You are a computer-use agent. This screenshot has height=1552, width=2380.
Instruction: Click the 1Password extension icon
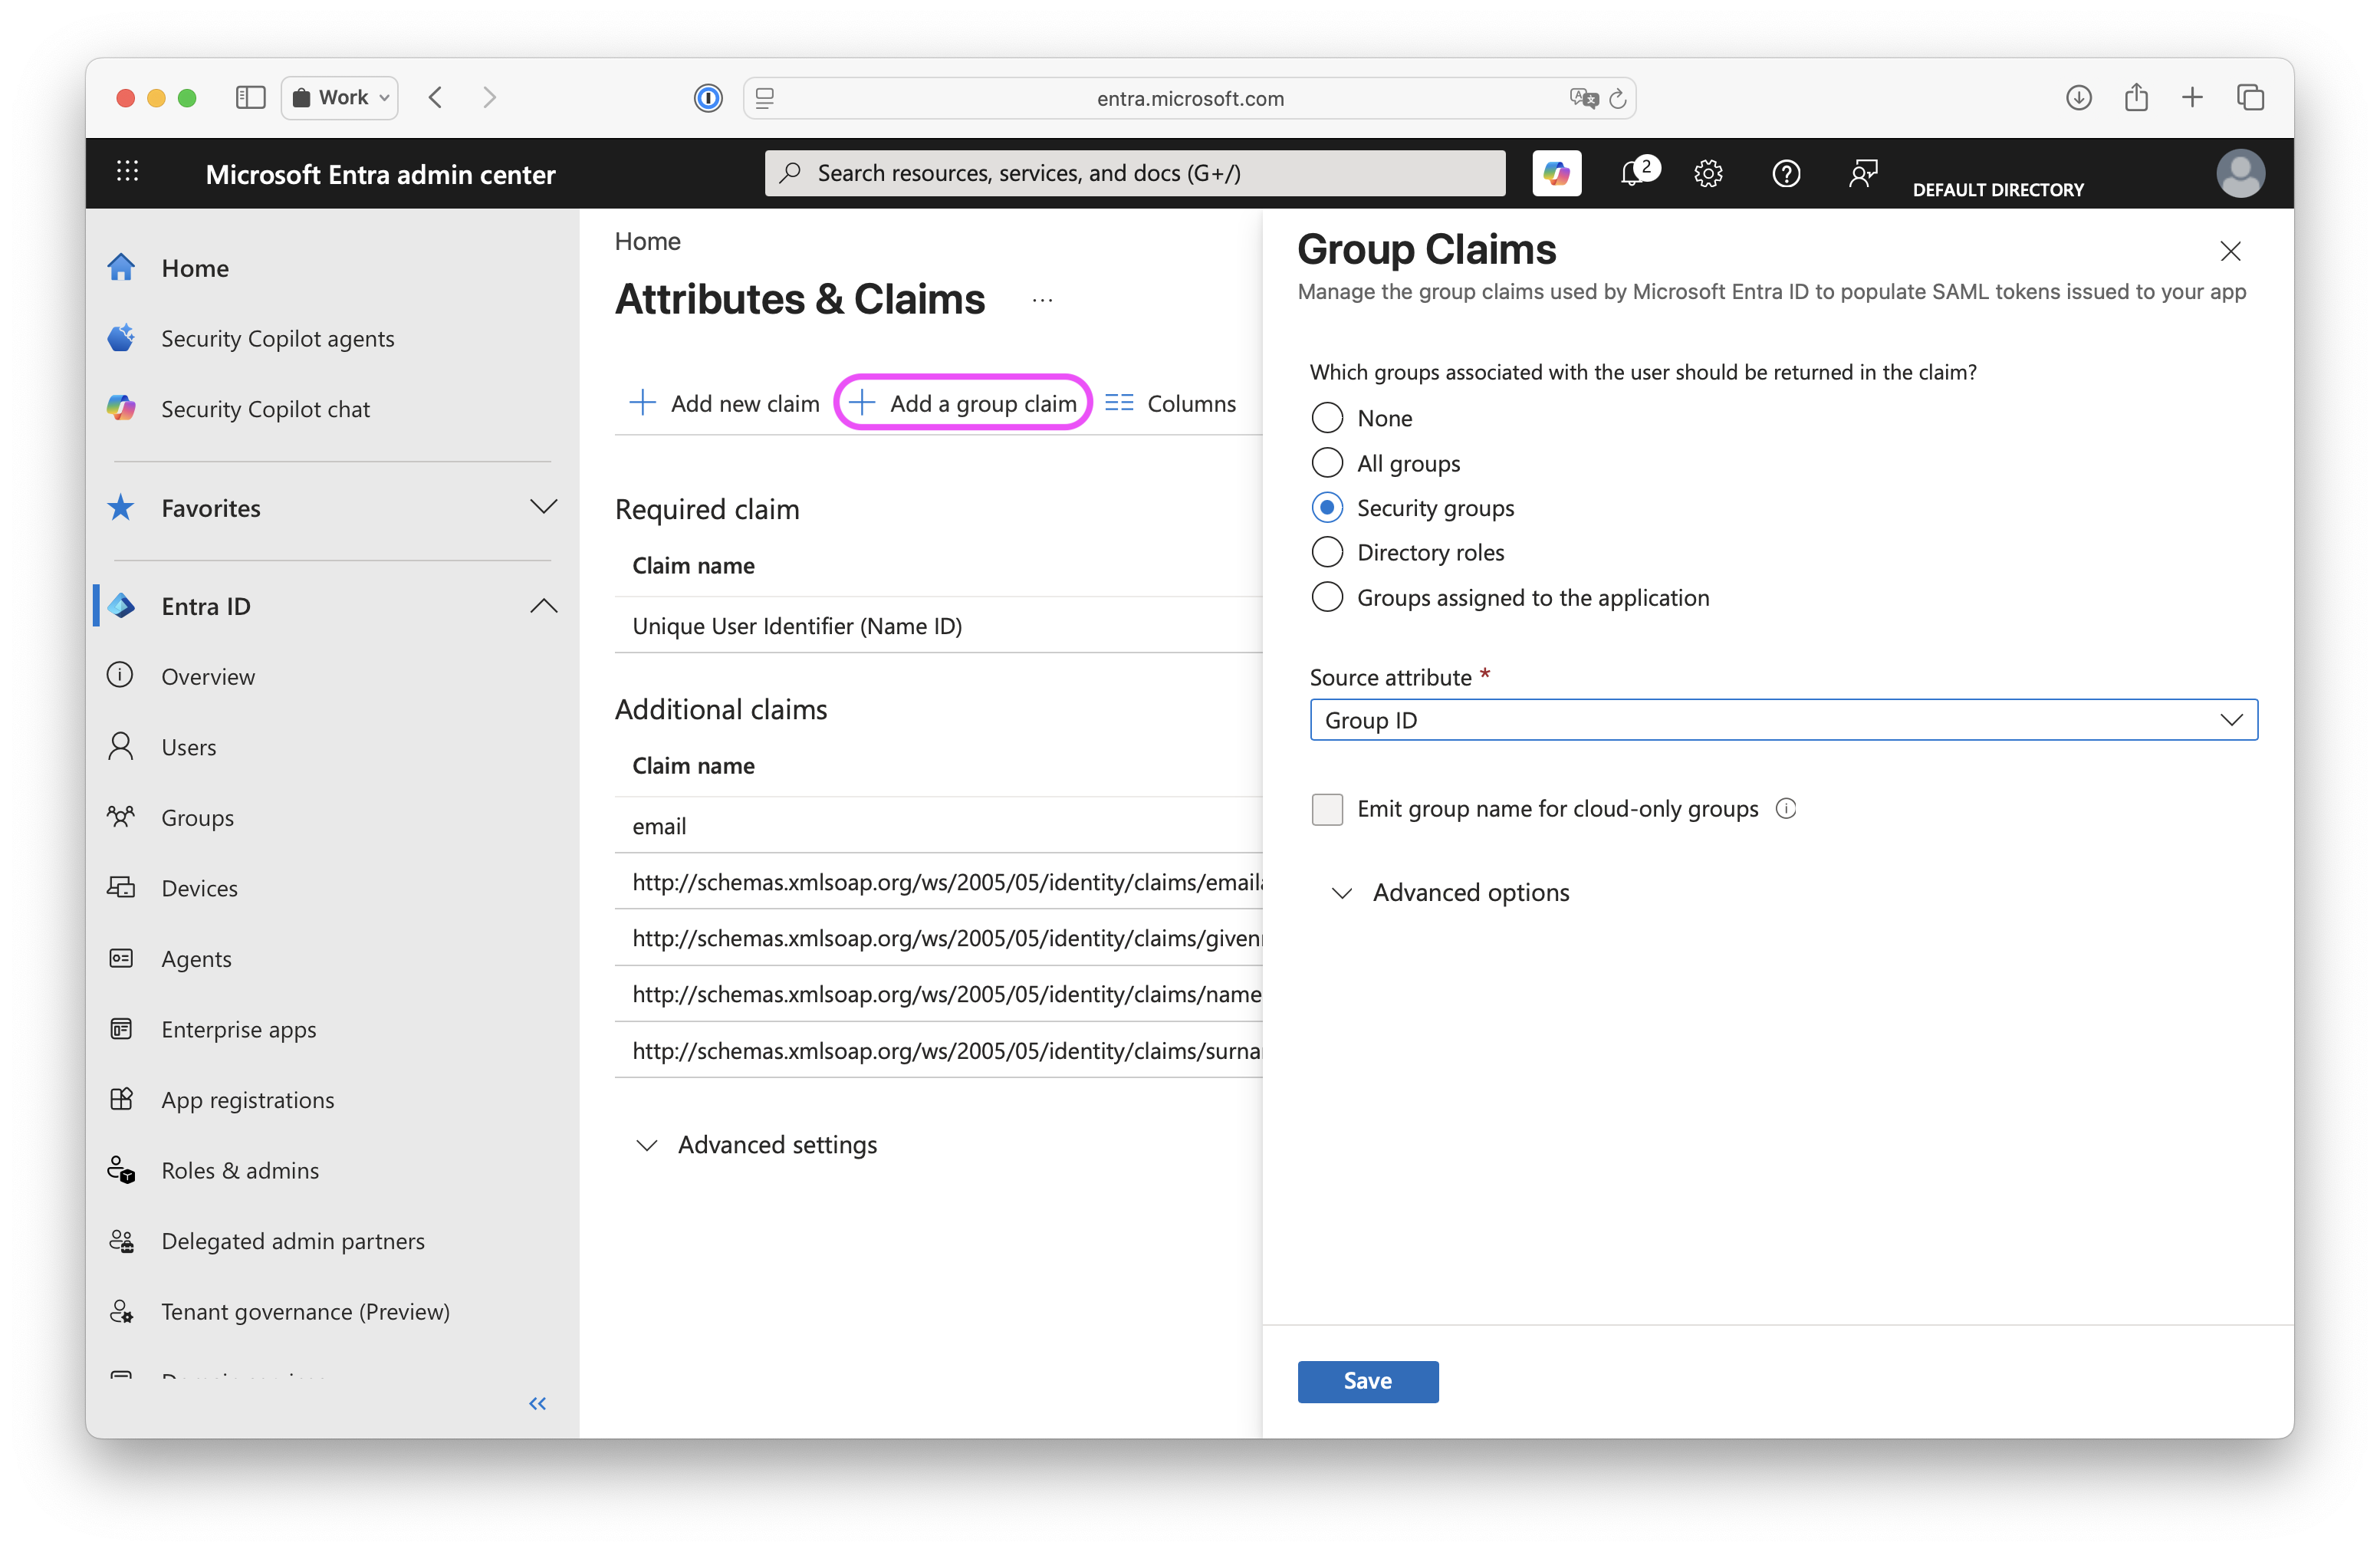(708, 98)
